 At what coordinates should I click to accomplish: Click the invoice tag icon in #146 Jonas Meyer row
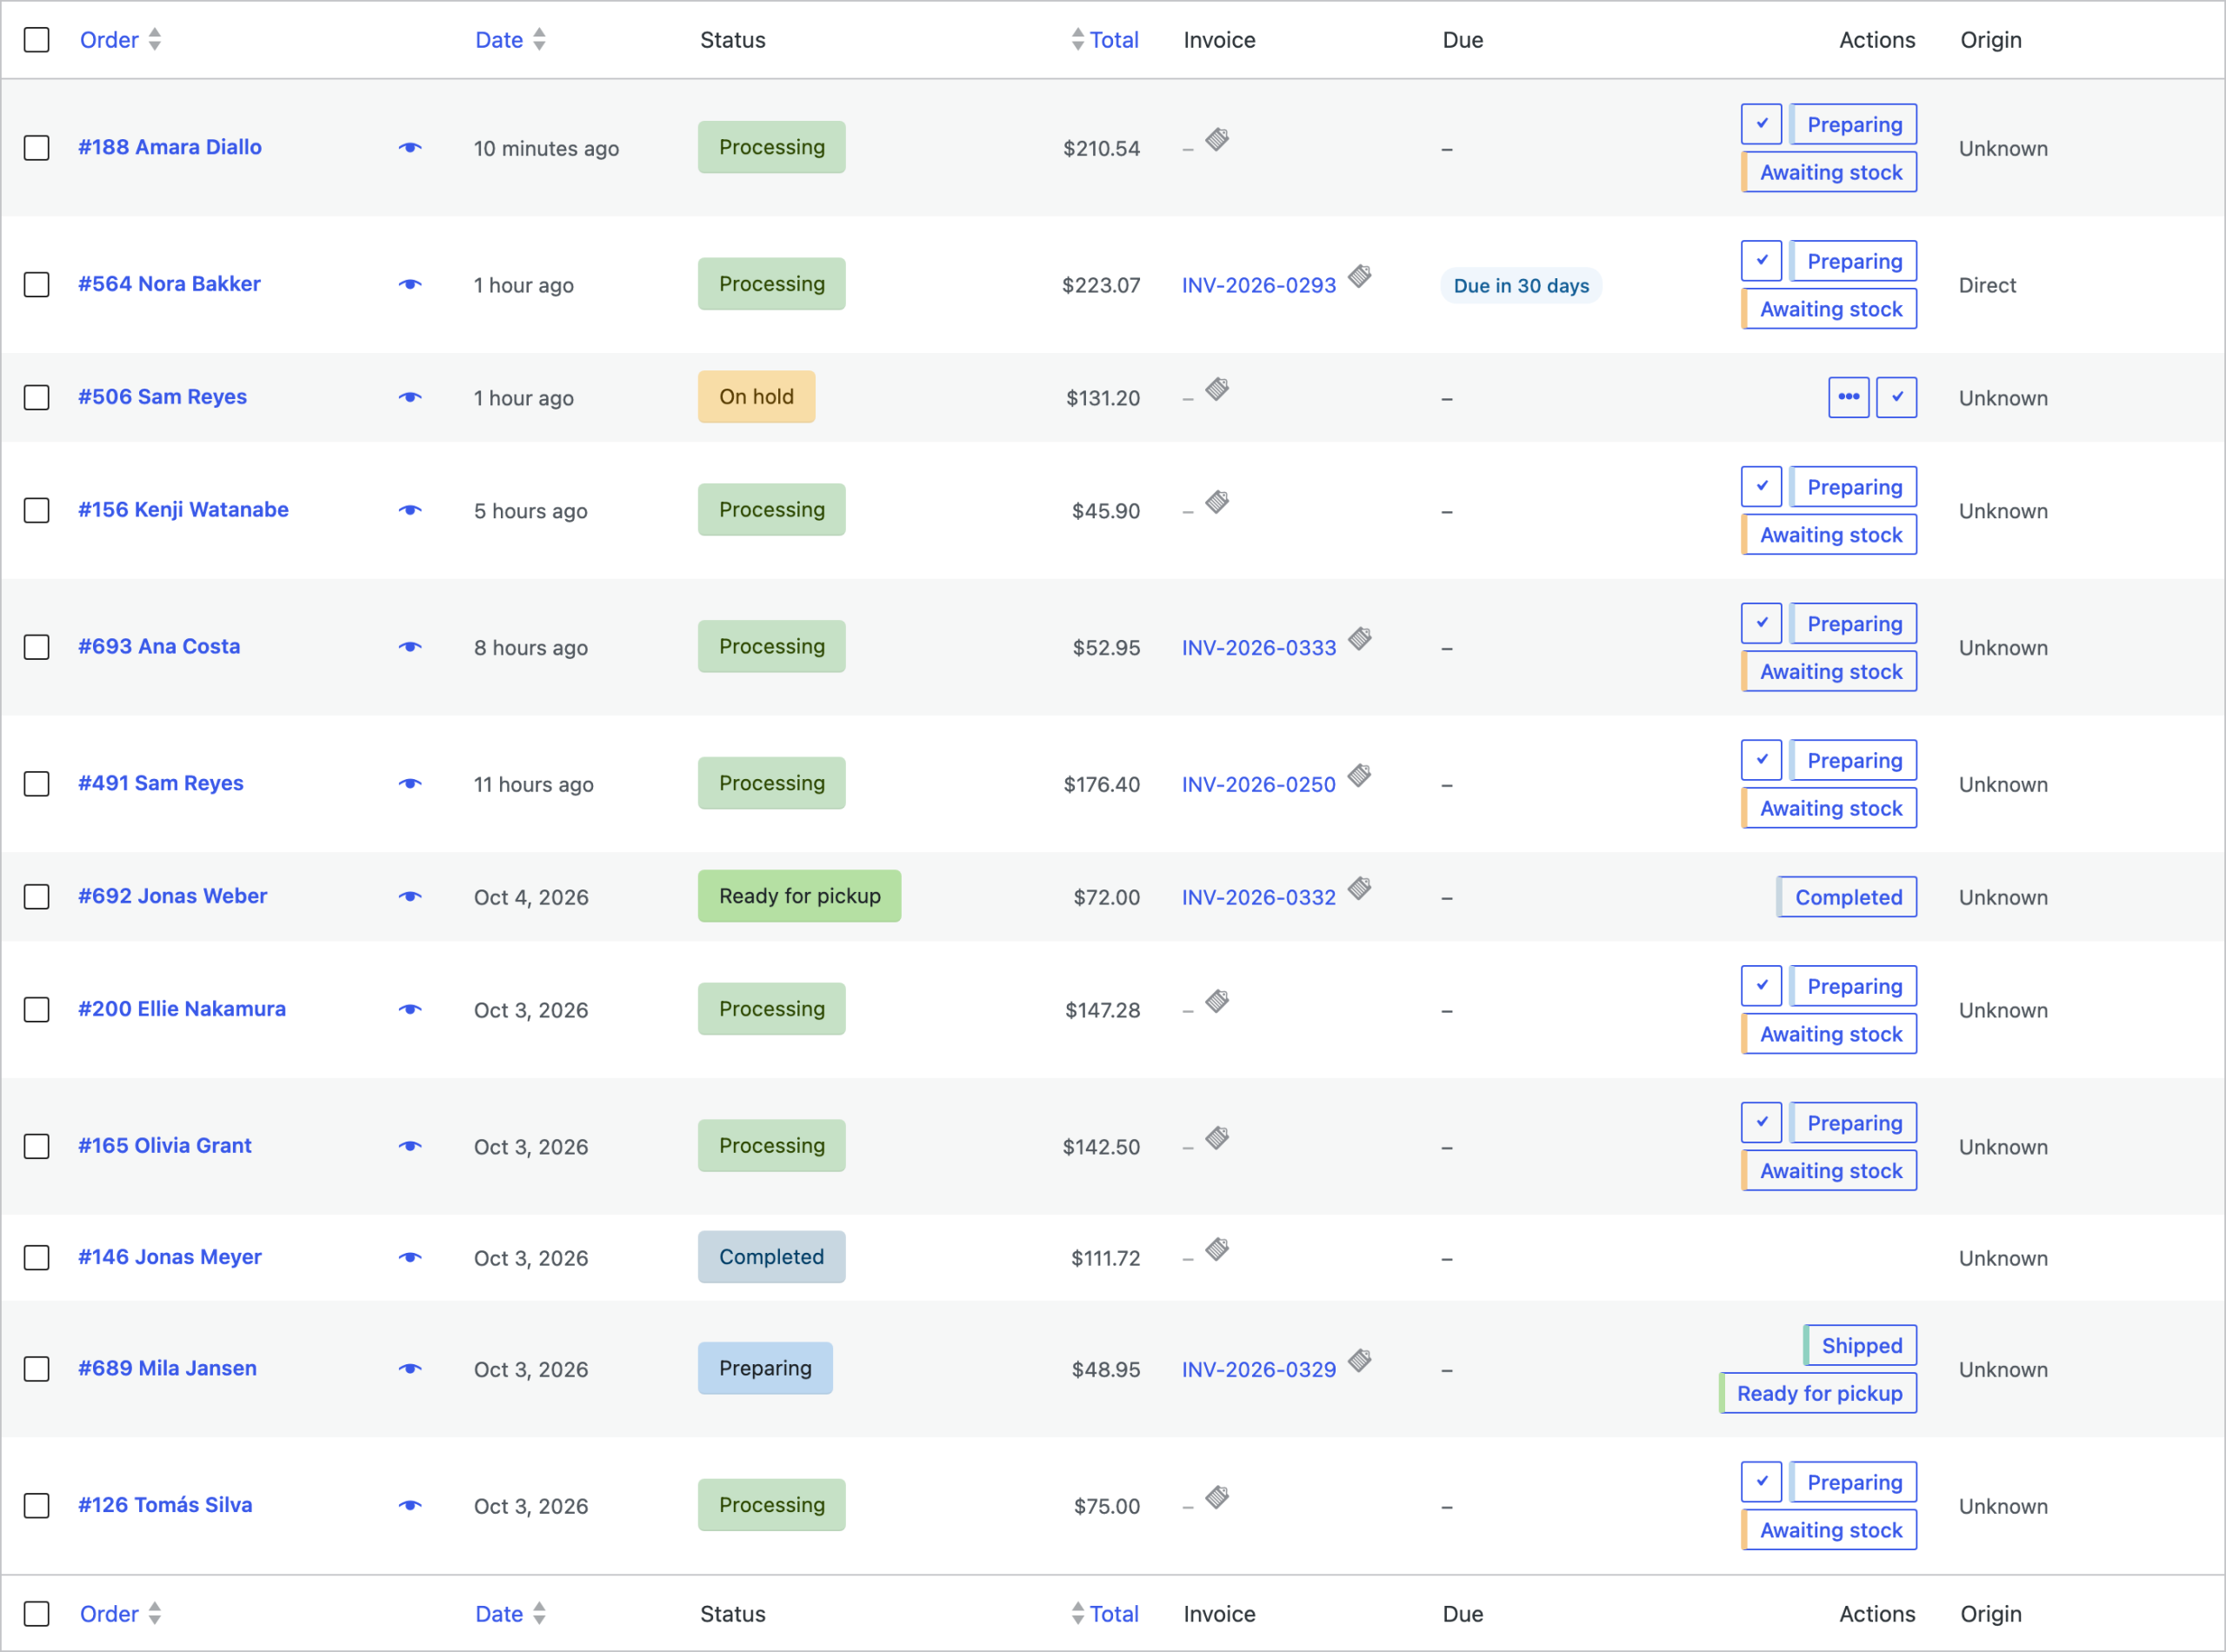tap(1217, 1249)
